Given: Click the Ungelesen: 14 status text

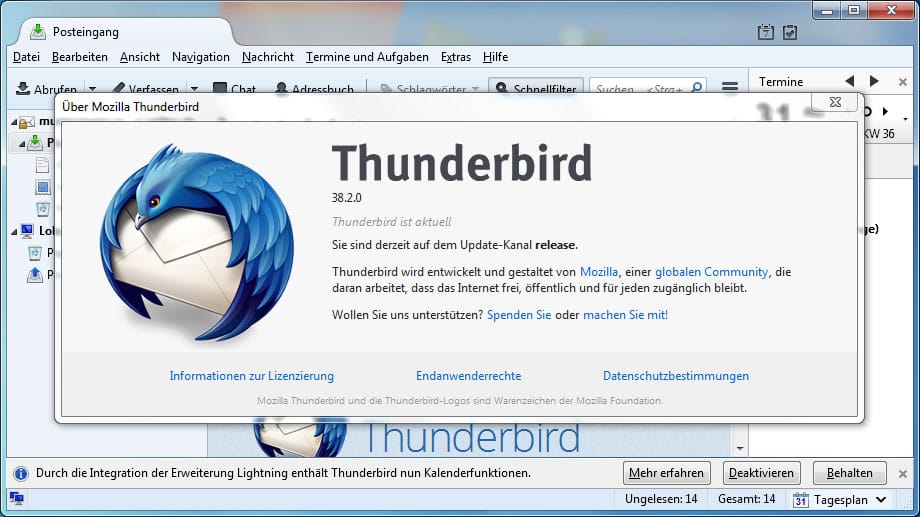Looking at the screenshot, I should pos(661,499).
